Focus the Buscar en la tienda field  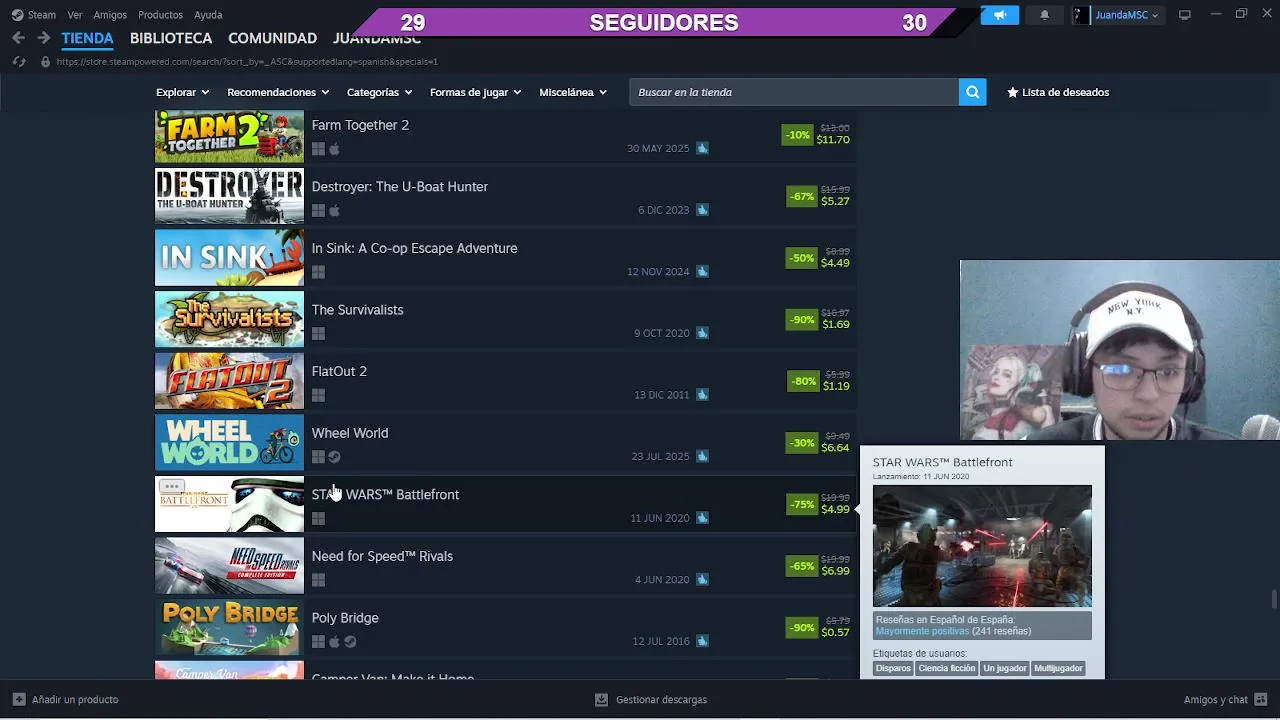[793, 92]
